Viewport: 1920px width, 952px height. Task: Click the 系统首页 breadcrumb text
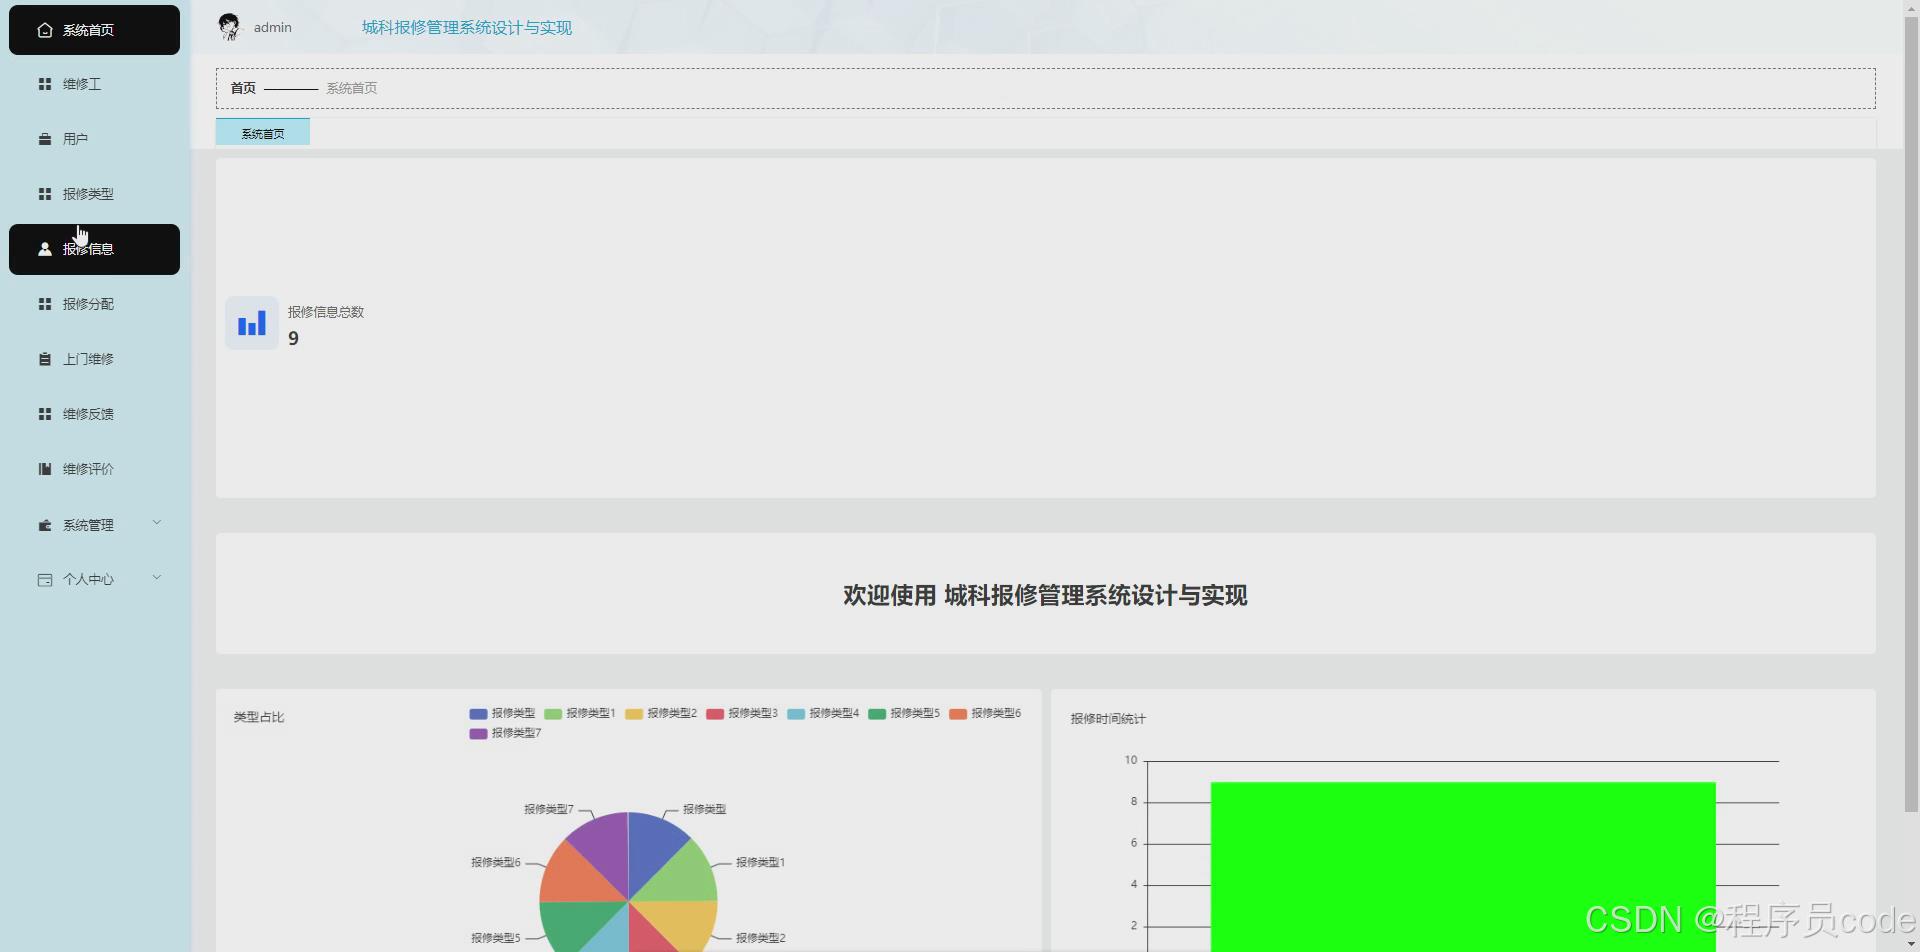pyautogui.click(x=351, y=88)
